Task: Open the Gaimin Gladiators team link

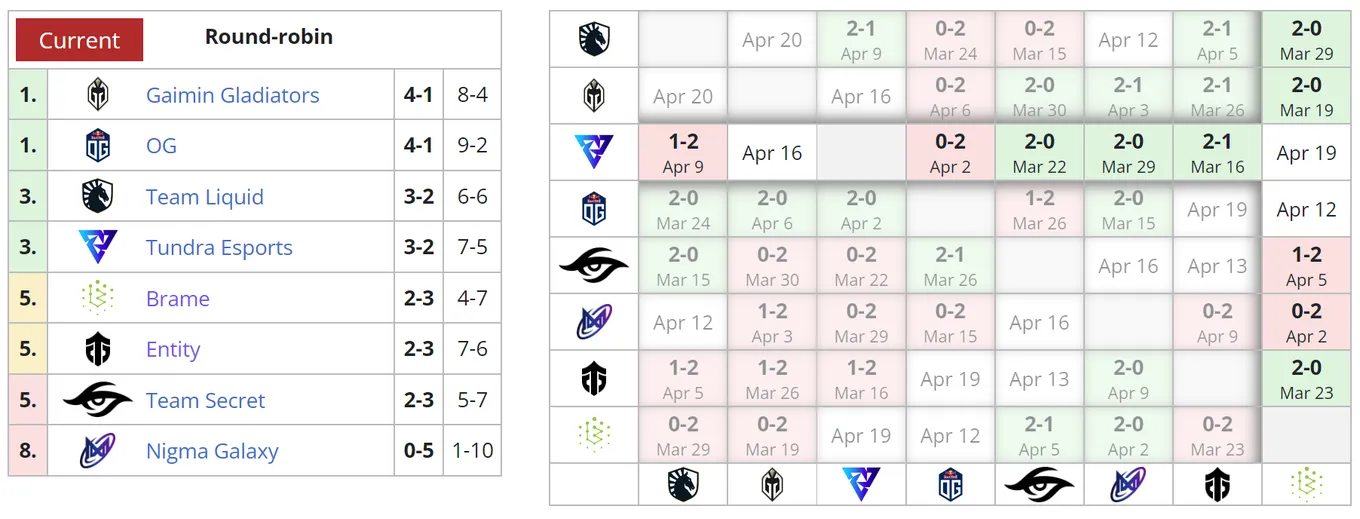Action: [233, 95]
